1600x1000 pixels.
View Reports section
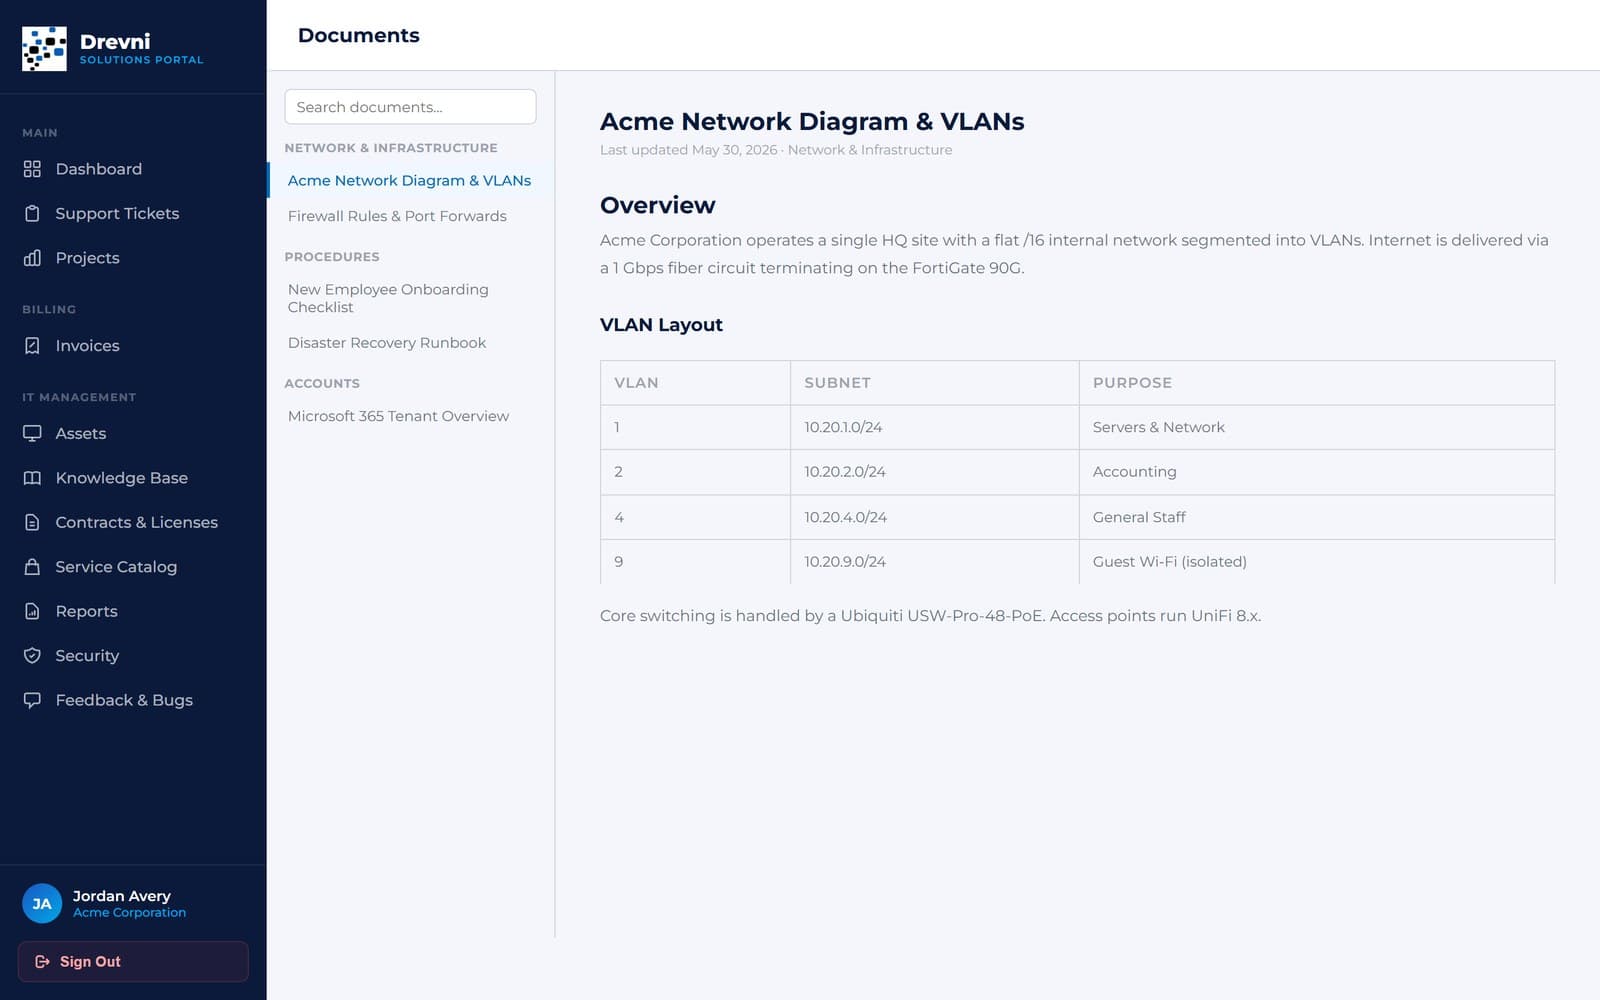(133, 611)
